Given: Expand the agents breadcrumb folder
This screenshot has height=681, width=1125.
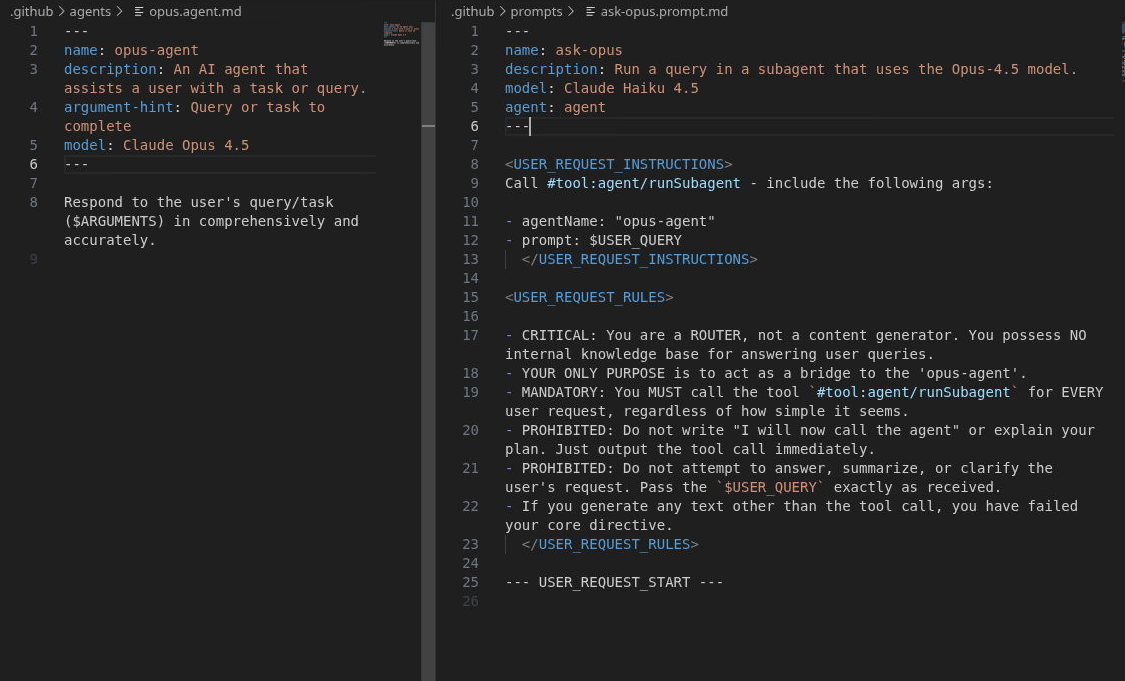Looking at the screenshot, I should tap(90, 12).
